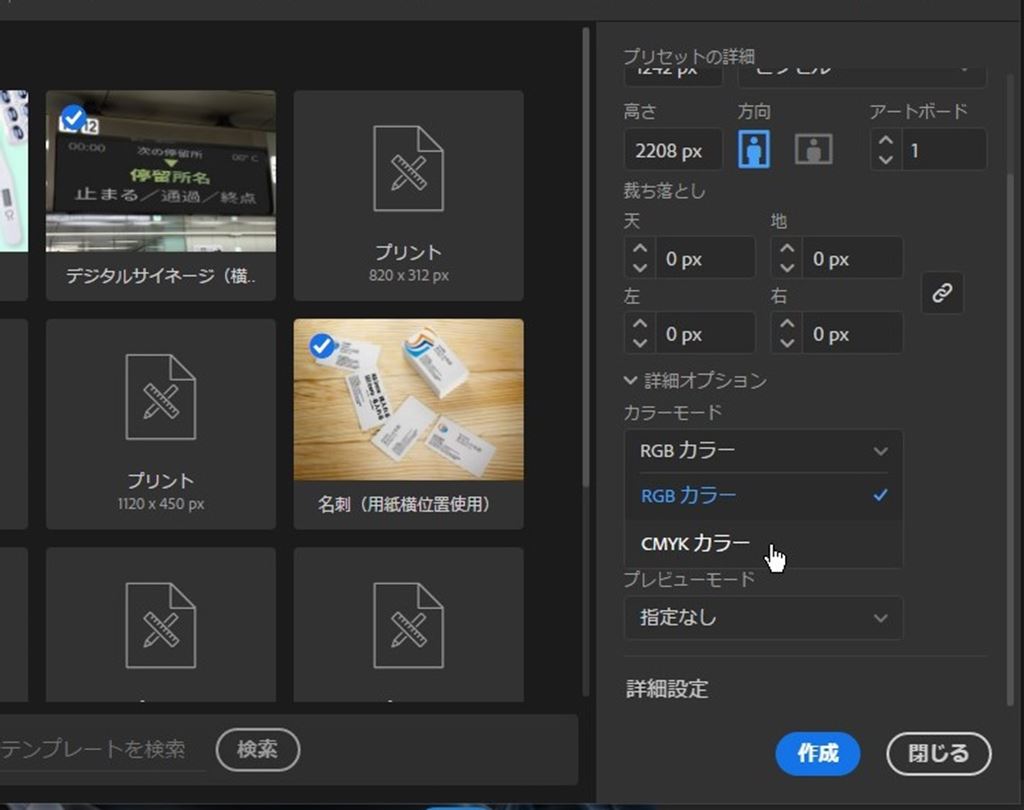Open the 名刺 template thumbnail
Screen dimensions: 1024x810
pos(408,400)
